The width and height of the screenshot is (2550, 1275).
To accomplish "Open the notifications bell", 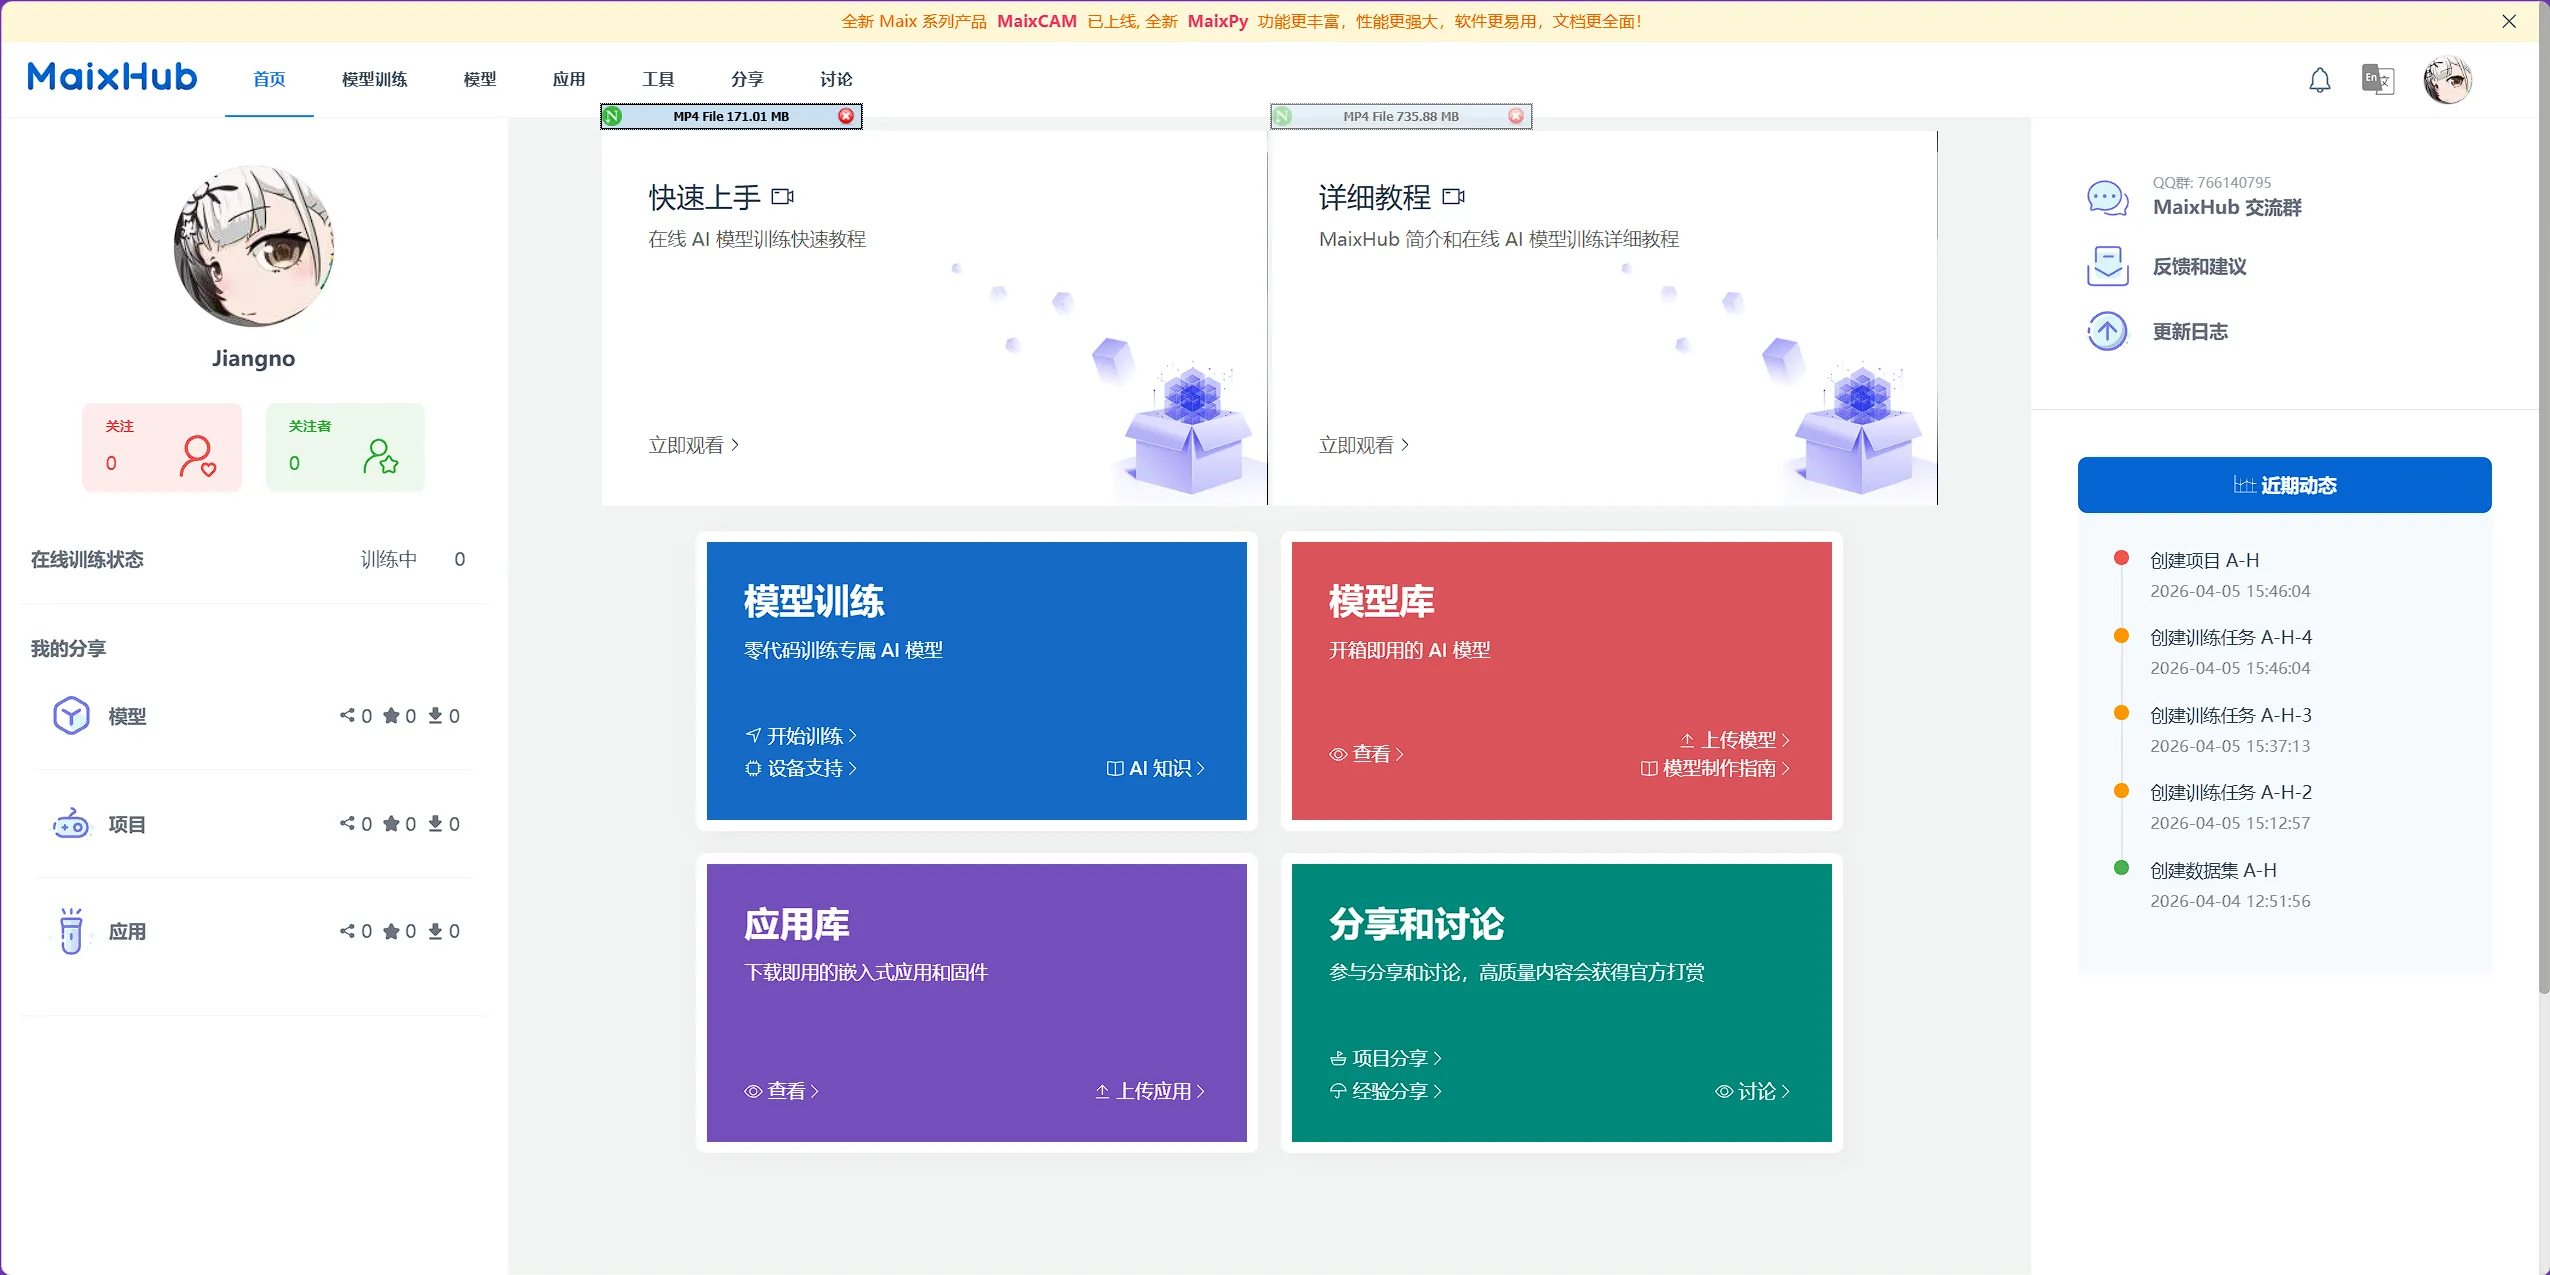I will pyautogui.click(x=2320, y=80).
